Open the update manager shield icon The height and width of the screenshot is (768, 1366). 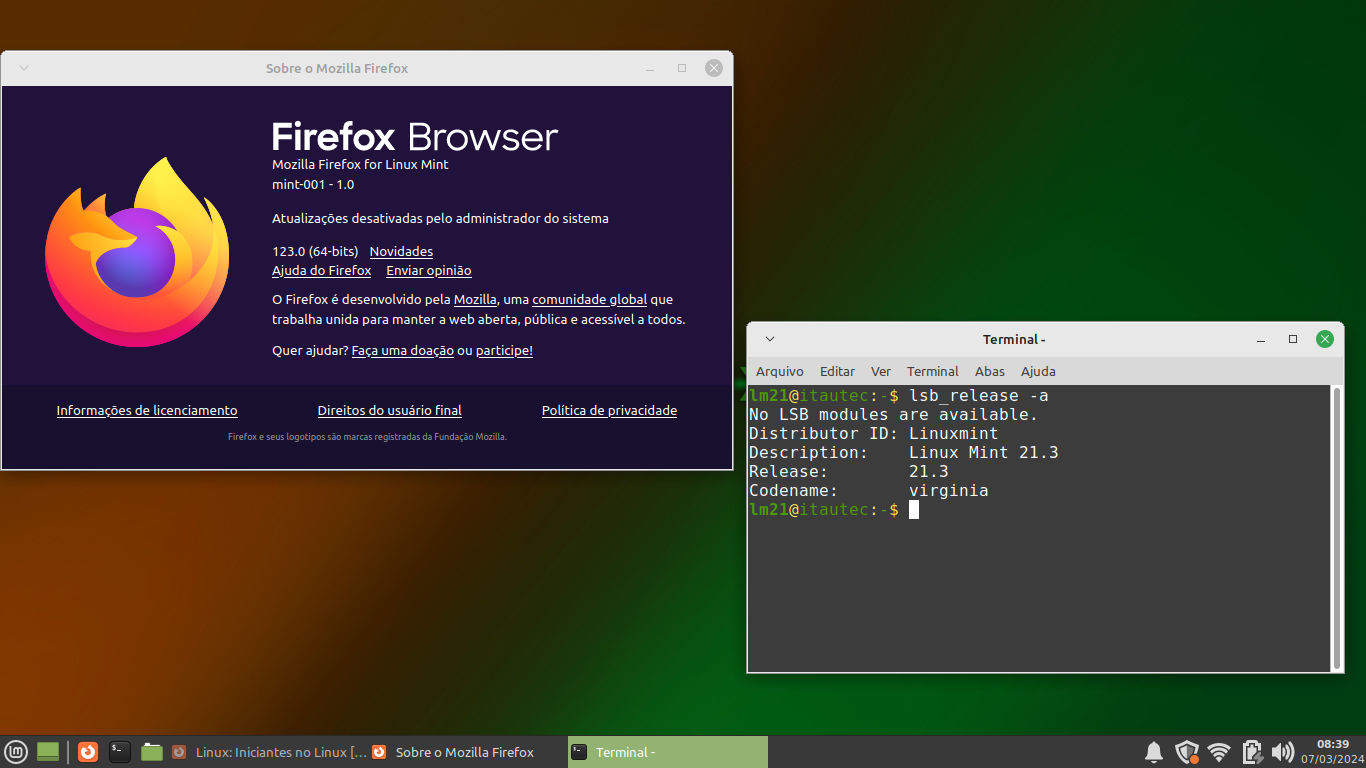[x=1187, y=752]
